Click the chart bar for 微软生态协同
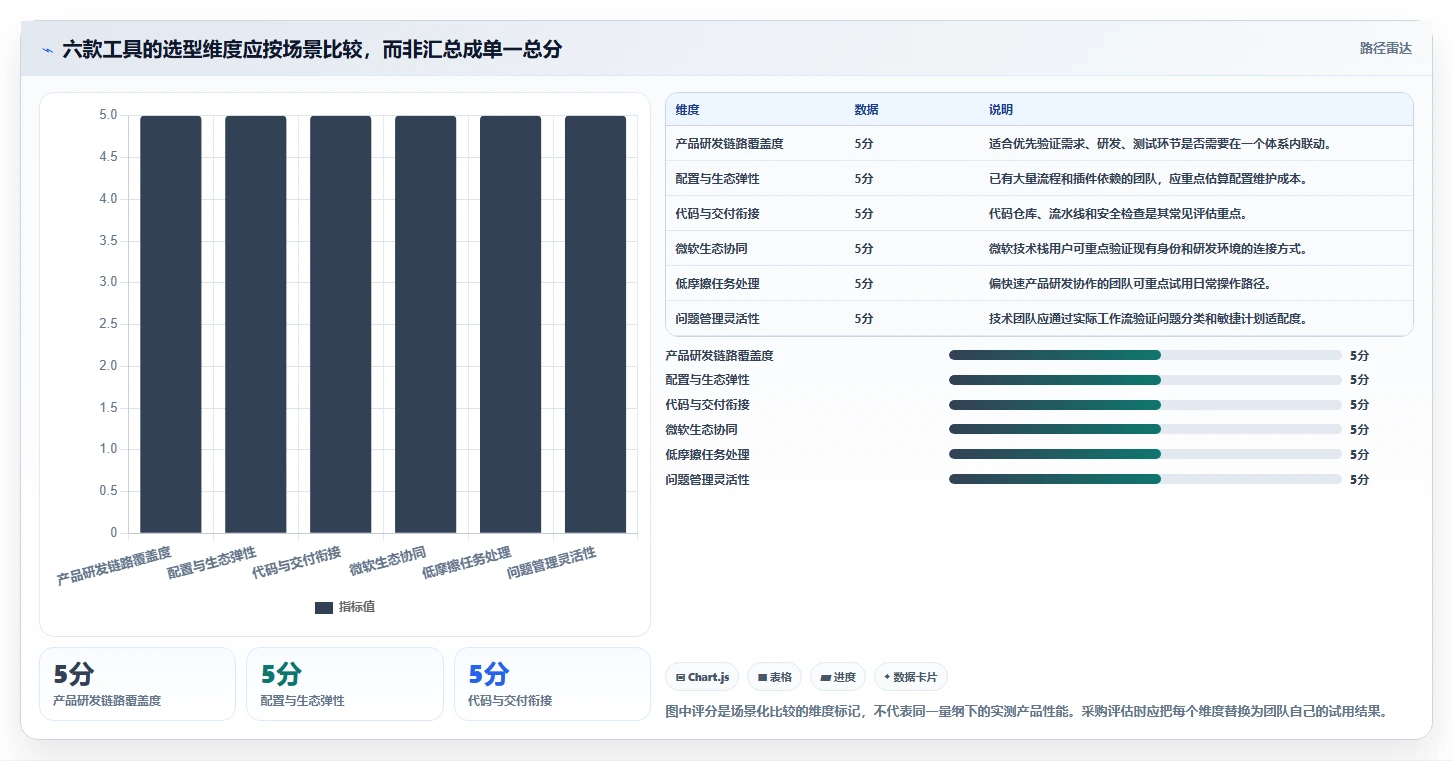Screen dimensions: 1453x761 click(x=426, y=324)
